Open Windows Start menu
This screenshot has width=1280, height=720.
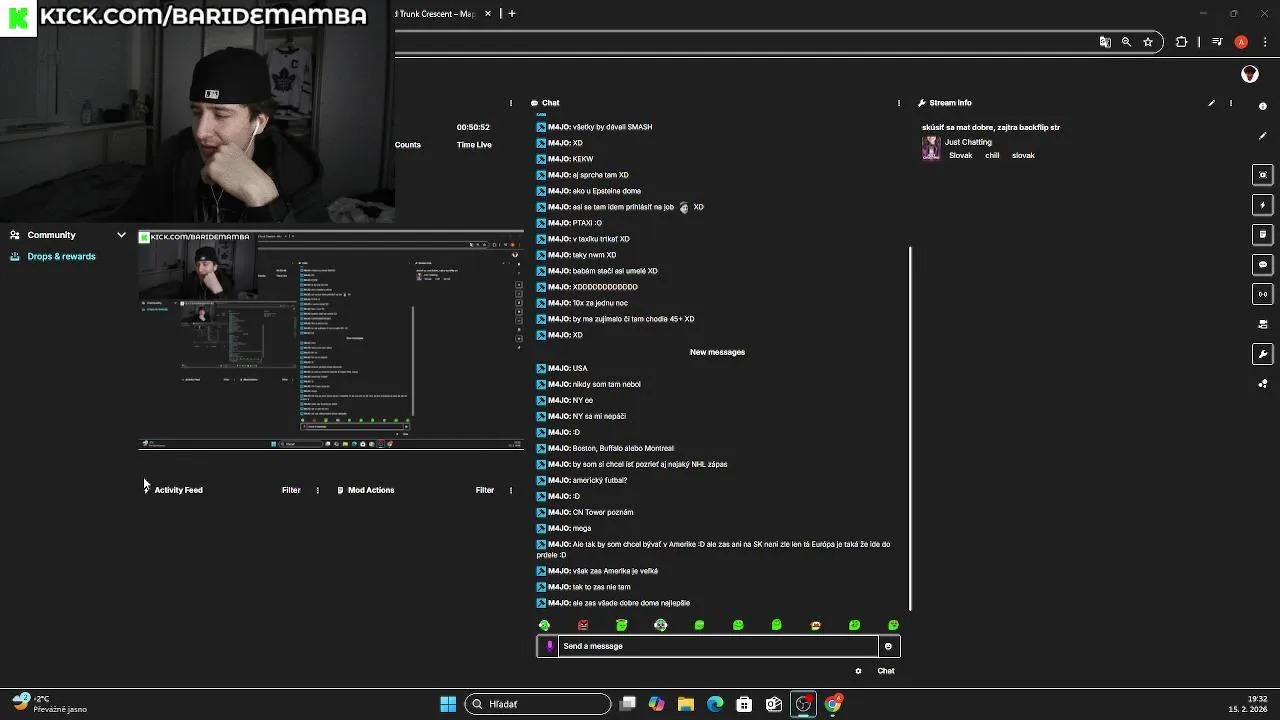(448, 704)
